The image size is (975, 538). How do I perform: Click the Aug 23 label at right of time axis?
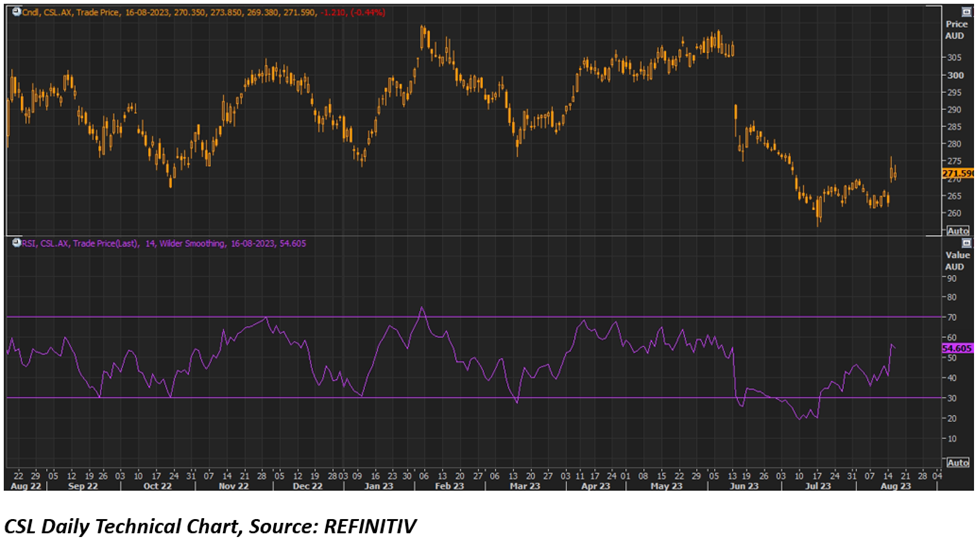pos(894,486)
